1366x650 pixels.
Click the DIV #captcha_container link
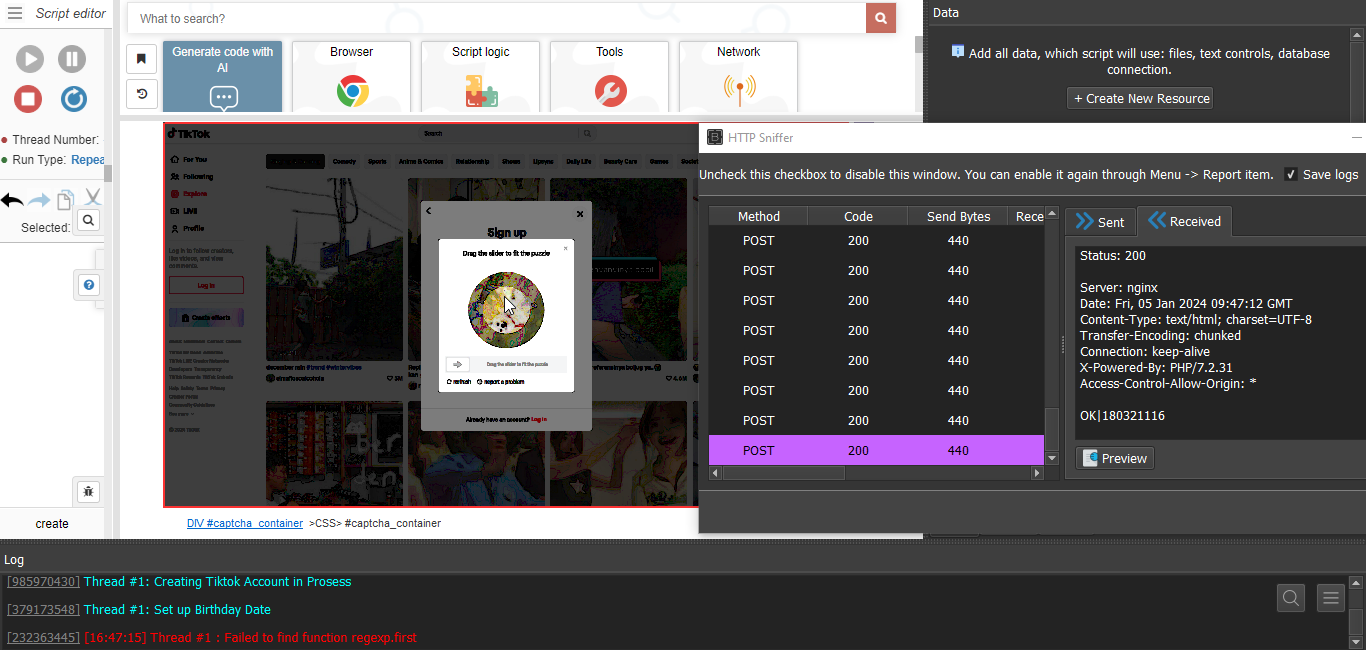coord(245,523)
